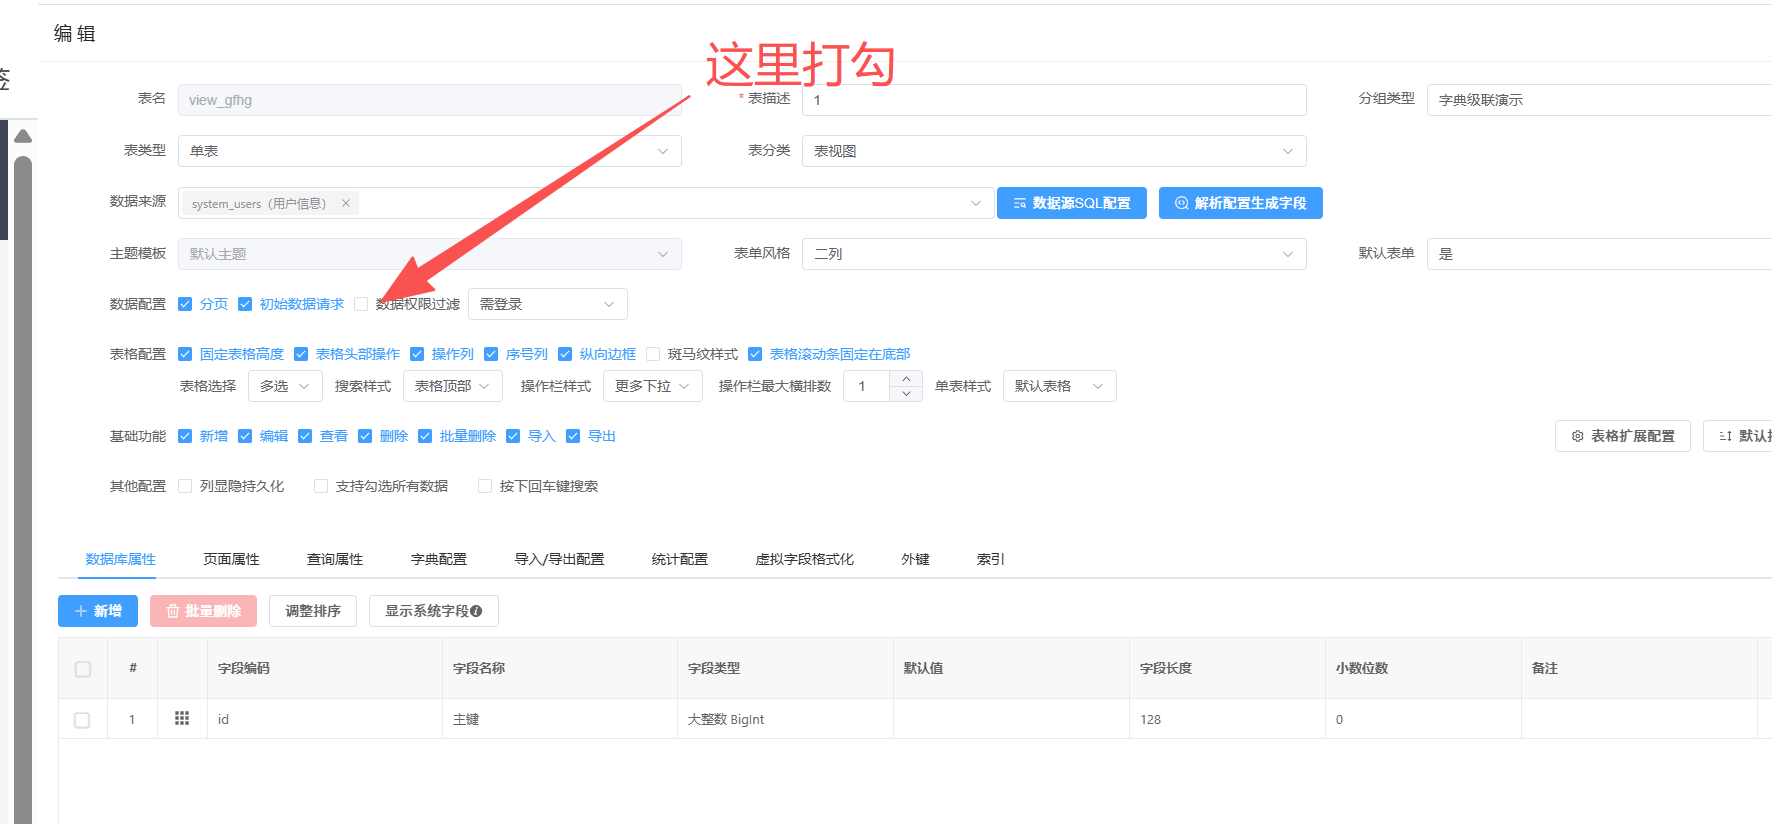Click the 批量删除 trash button
Viewport: 1772px width, 824px height.
click(203, 611)
